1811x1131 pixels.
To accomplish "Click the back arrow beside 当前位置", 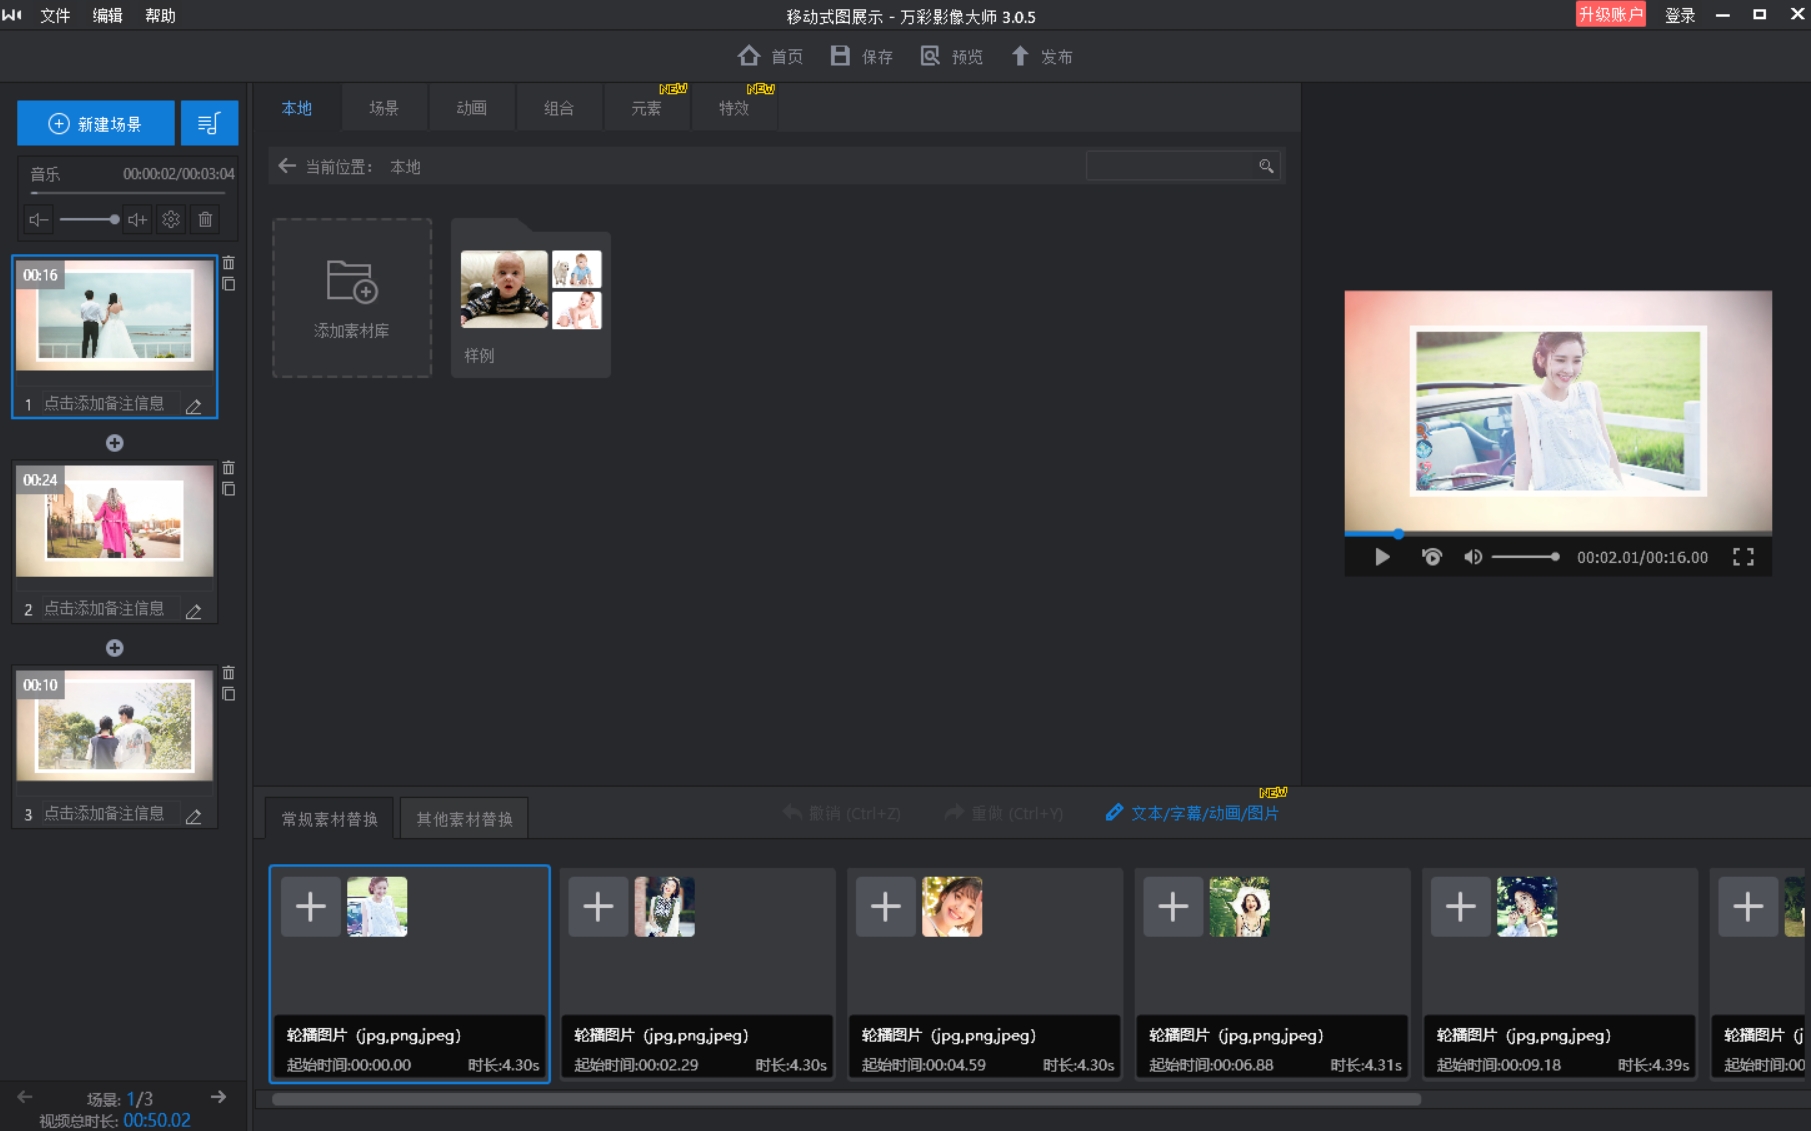I will 287,166.
